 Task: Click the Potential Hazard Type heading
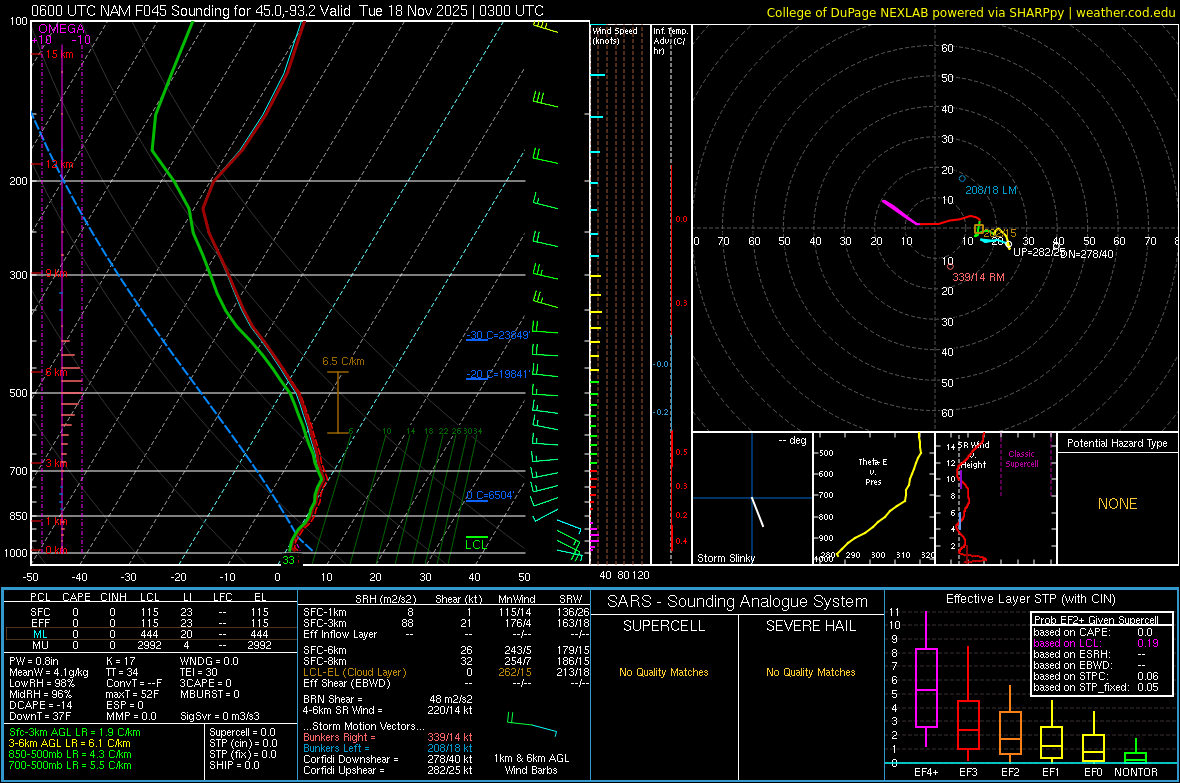1117,443
